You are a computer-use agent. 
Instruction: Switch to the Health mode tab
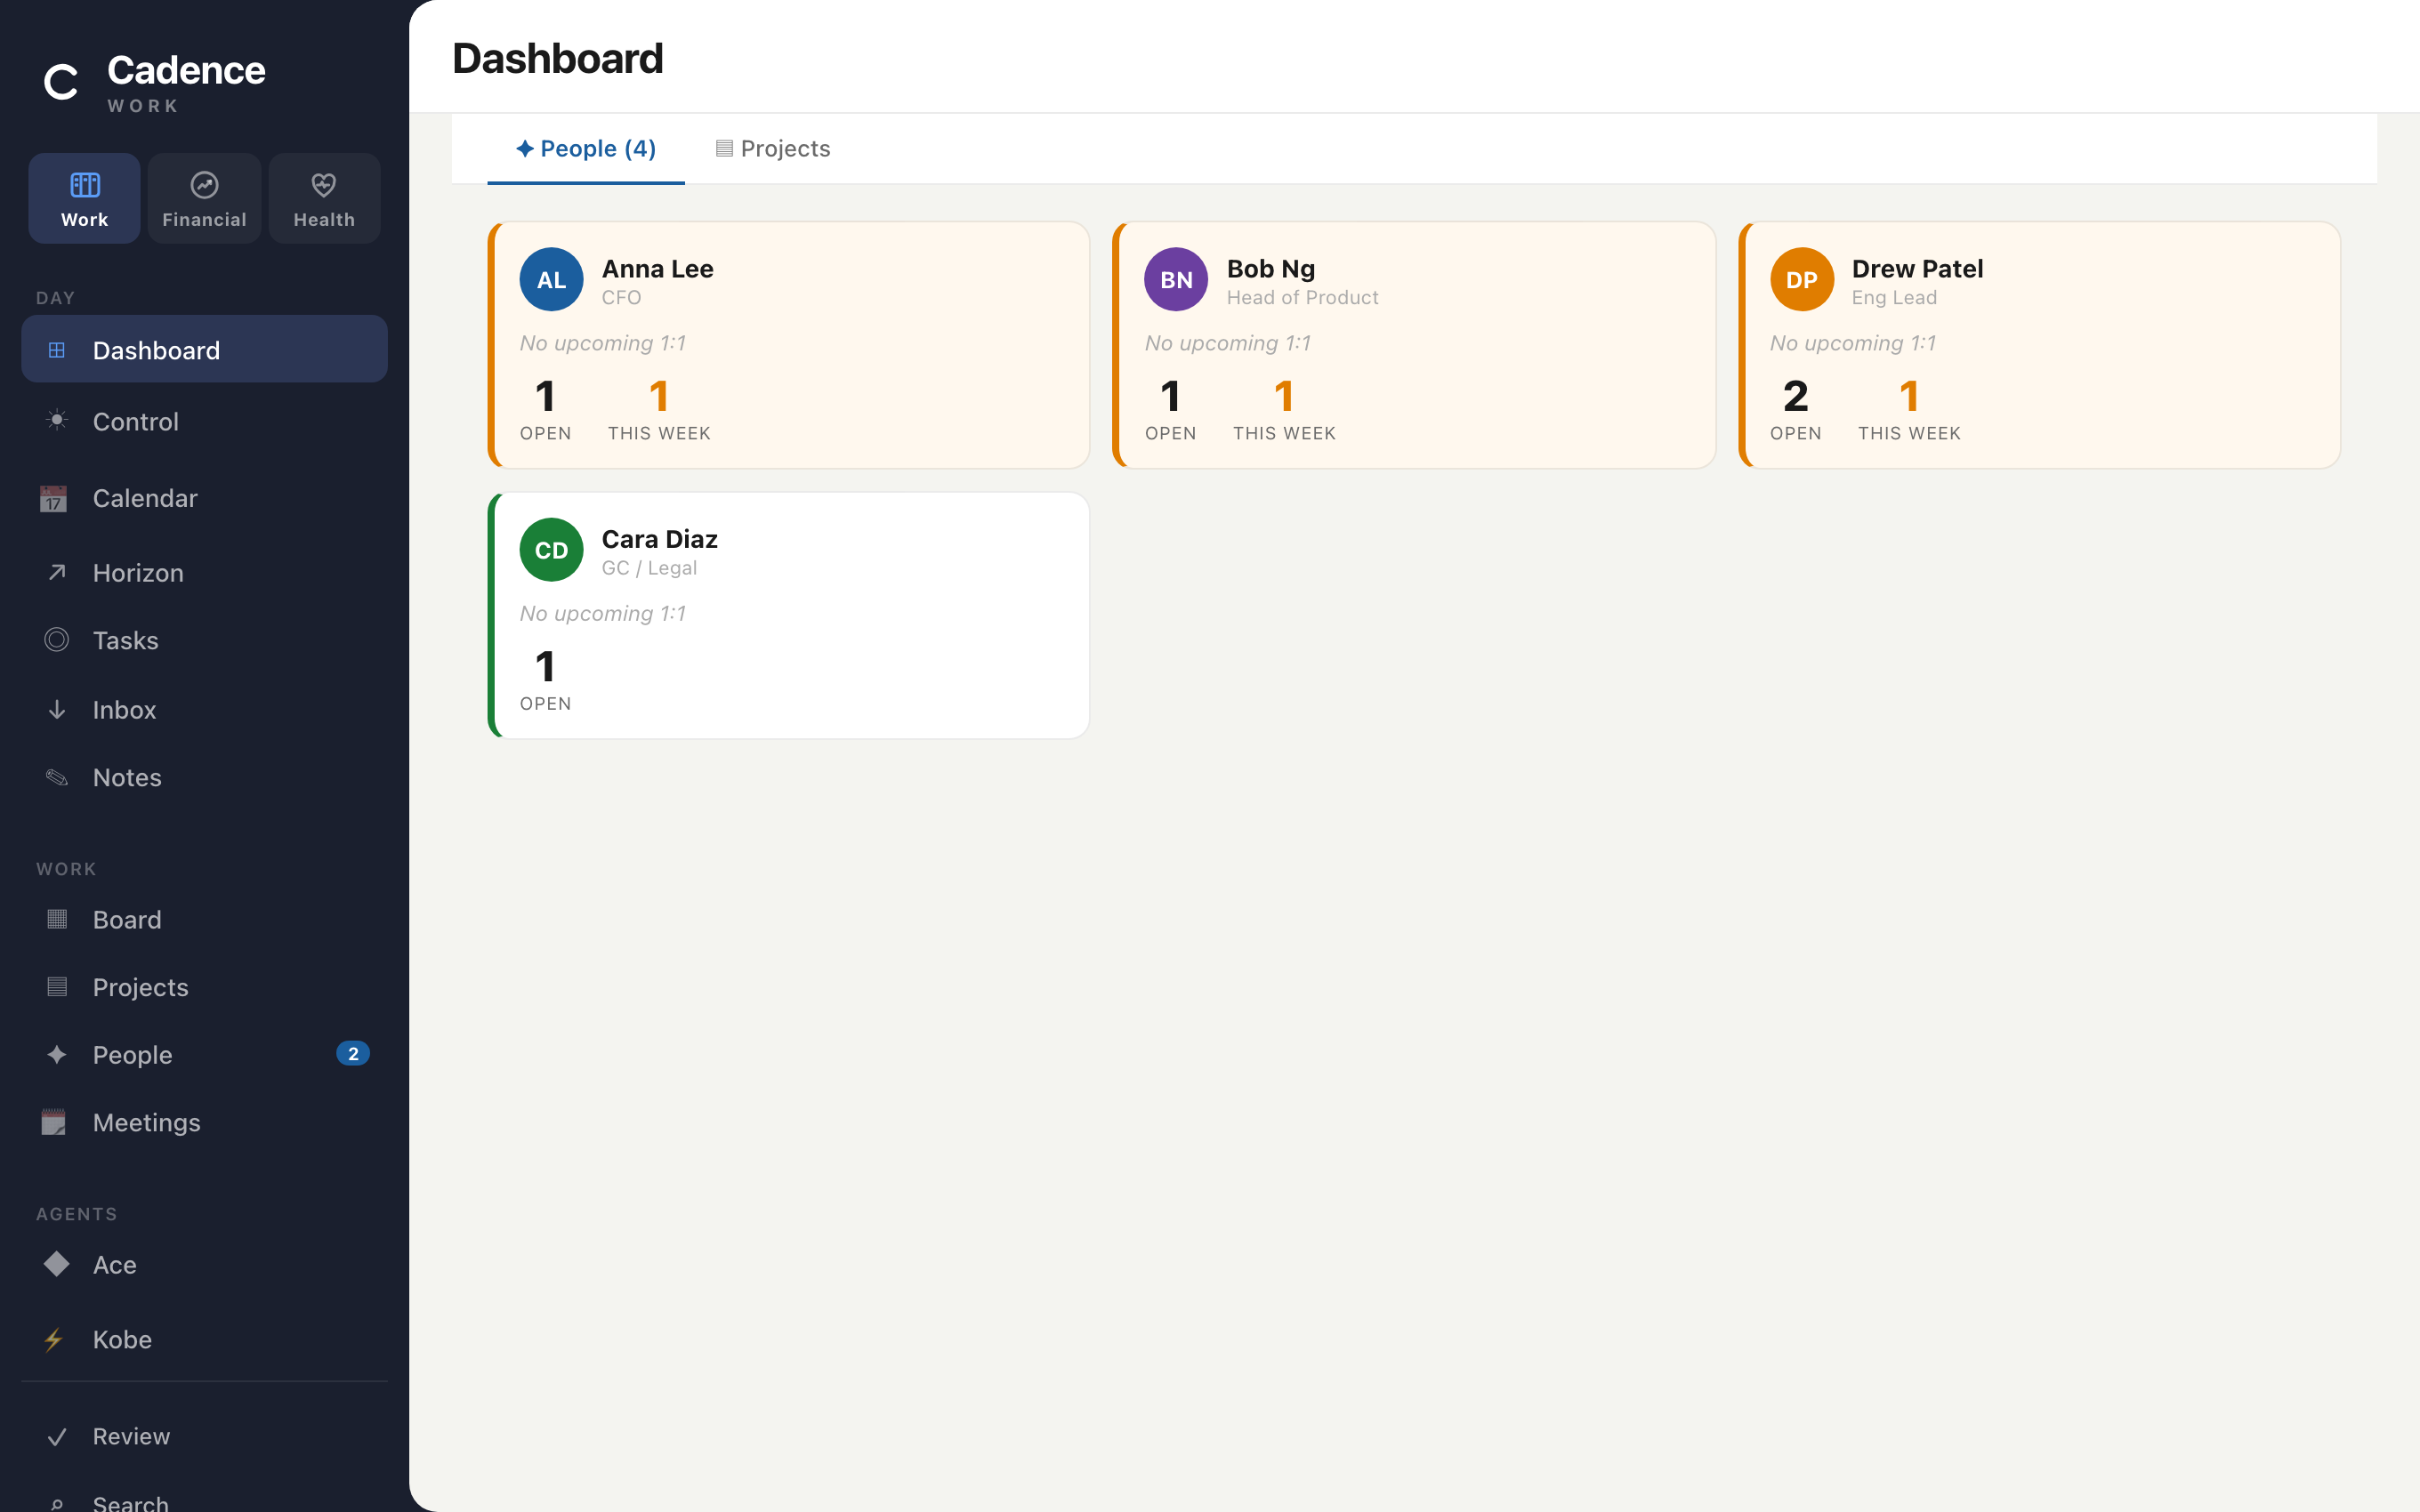[x=324, y=198]
